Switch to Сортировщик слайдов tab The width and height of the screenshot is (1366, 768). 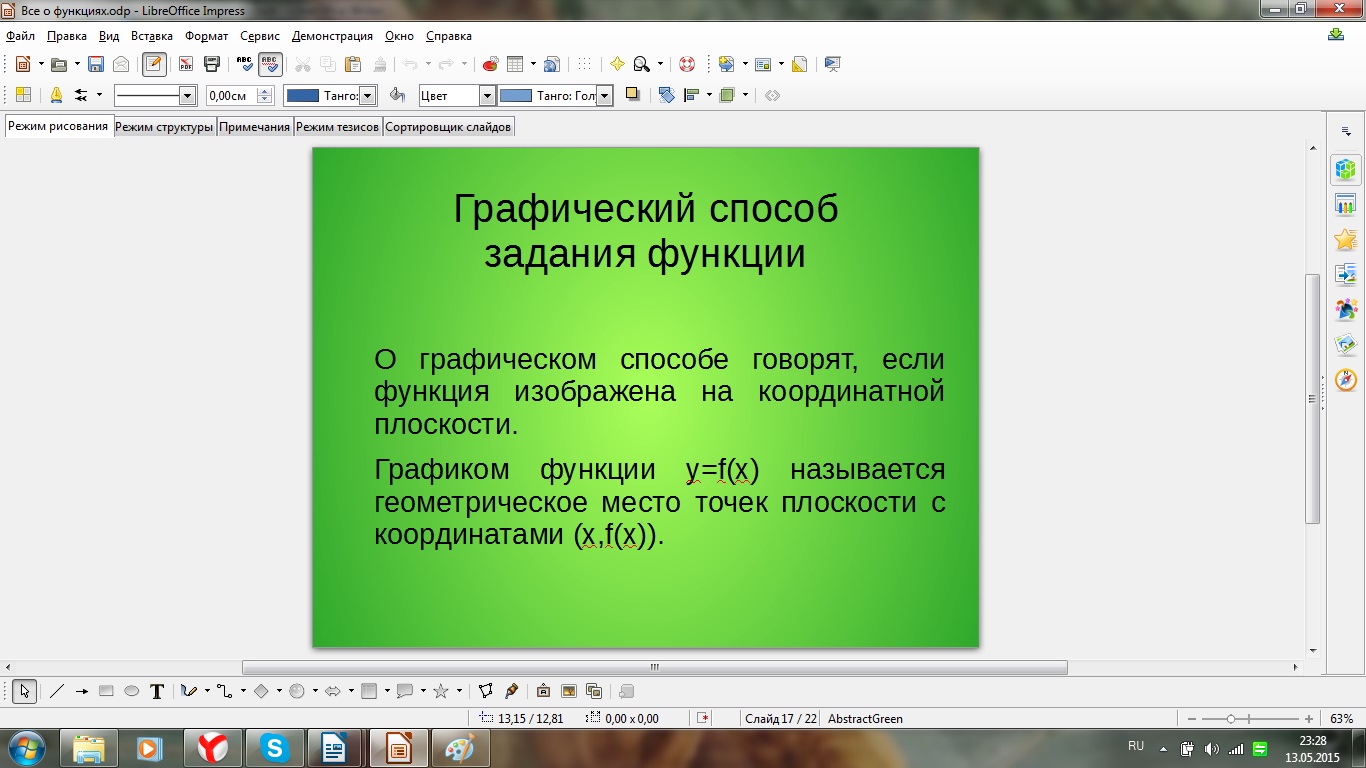(448, 127)
